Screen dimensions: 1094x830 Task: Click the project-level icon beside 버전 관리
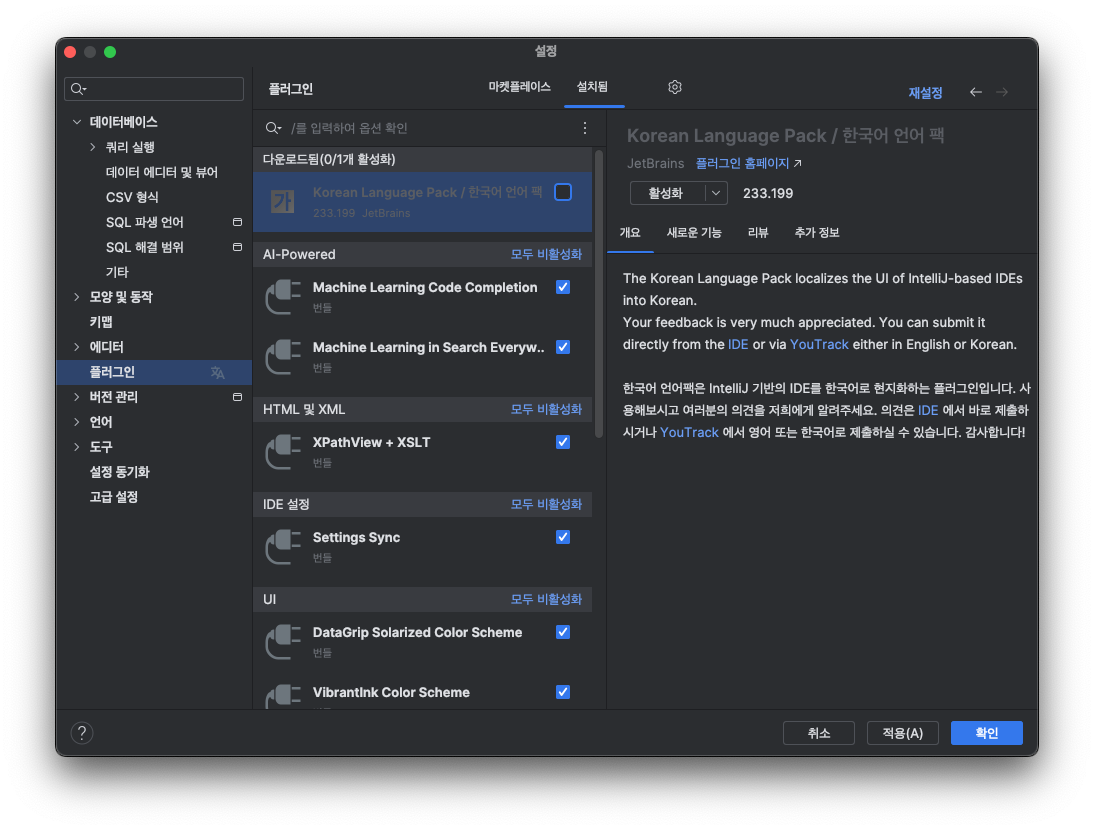point(237,397)
